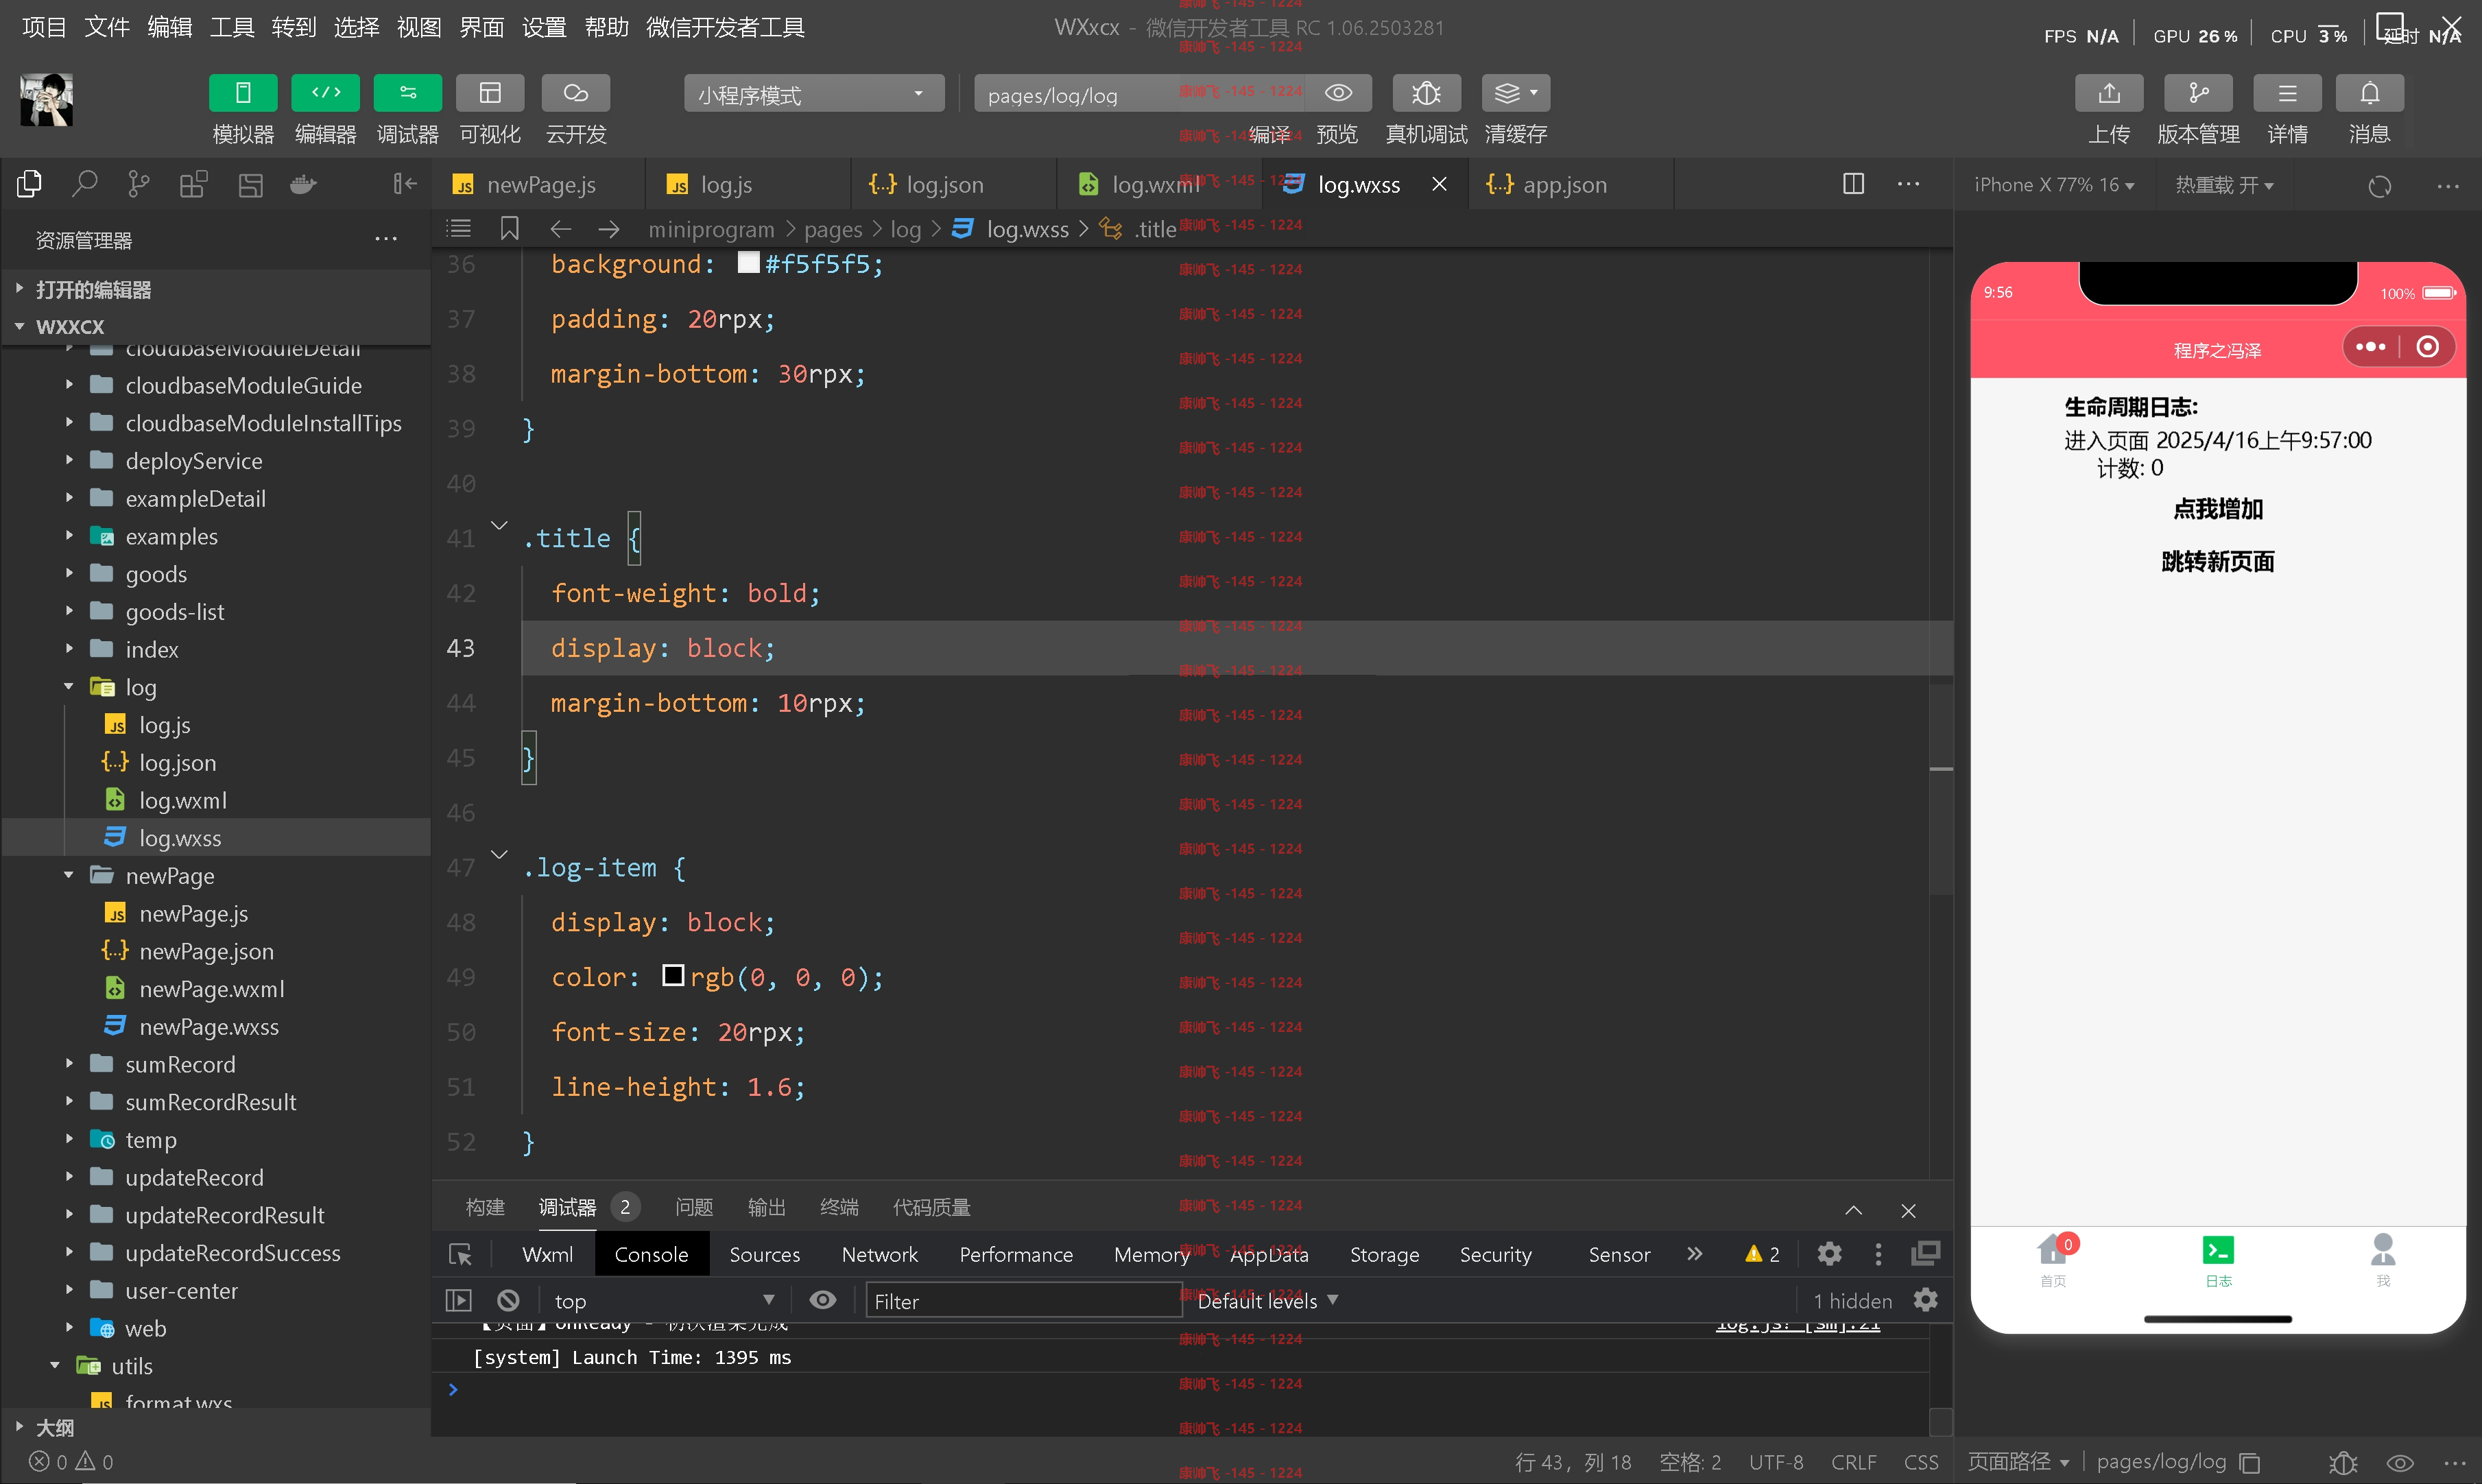Click the element inspect picker icon

coord(460,1254)
